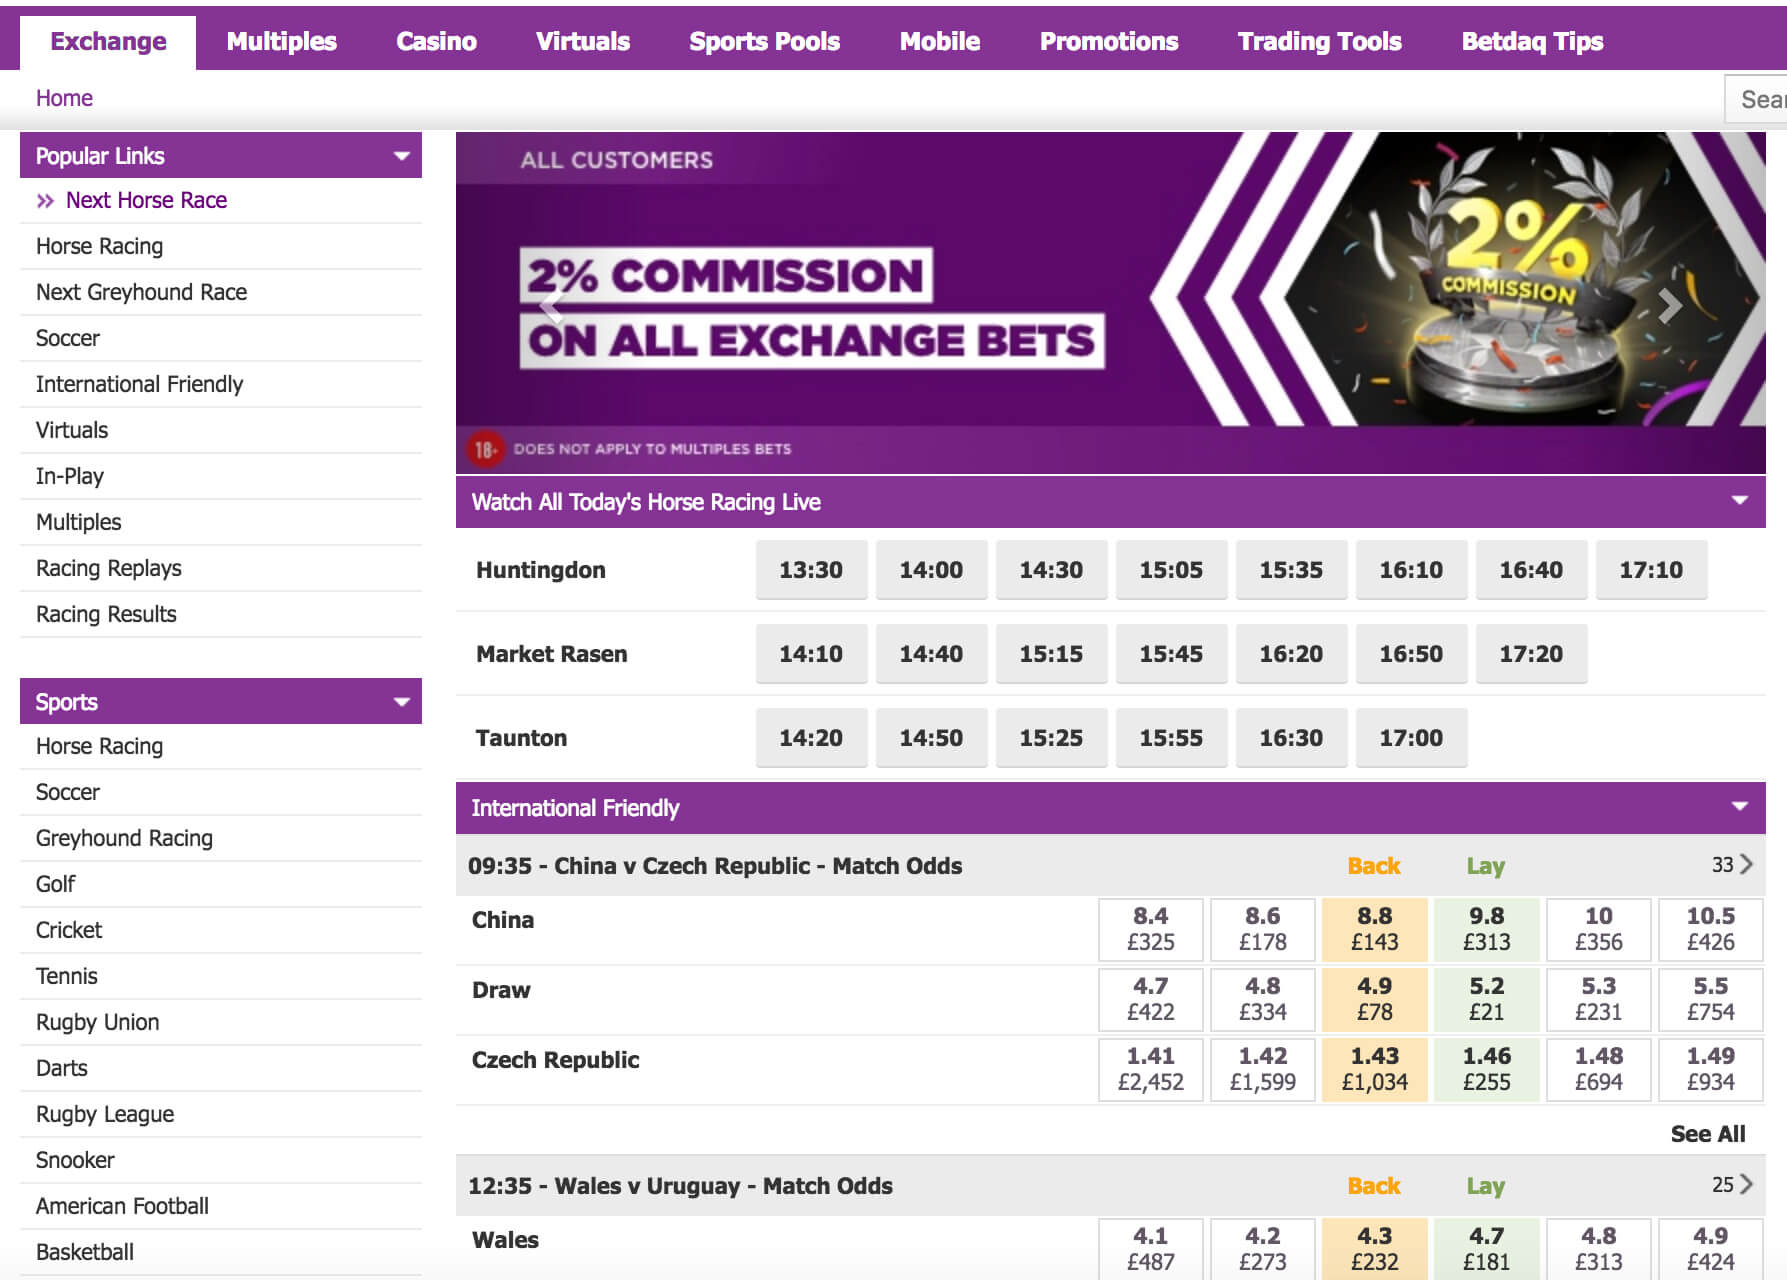Open the Huntingdon 13:30 race
This screenshot has width=1787, height=1280.
(811, 570)
